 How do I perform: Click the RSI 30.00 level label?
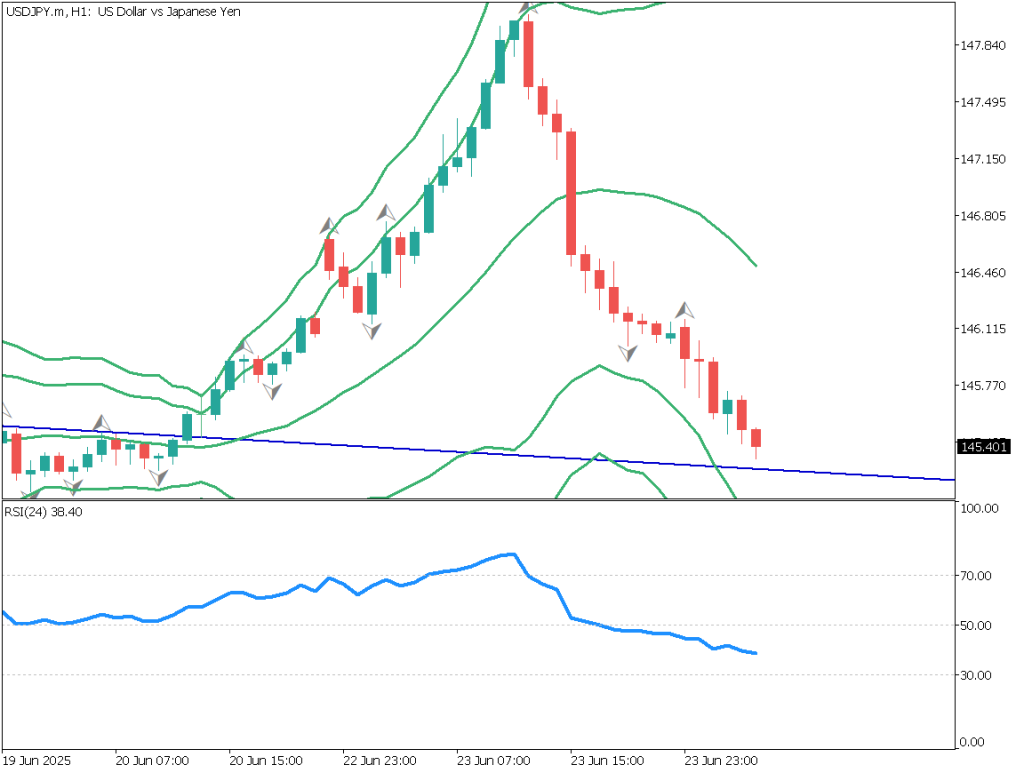pyautogui.click(x=976, y=676)
